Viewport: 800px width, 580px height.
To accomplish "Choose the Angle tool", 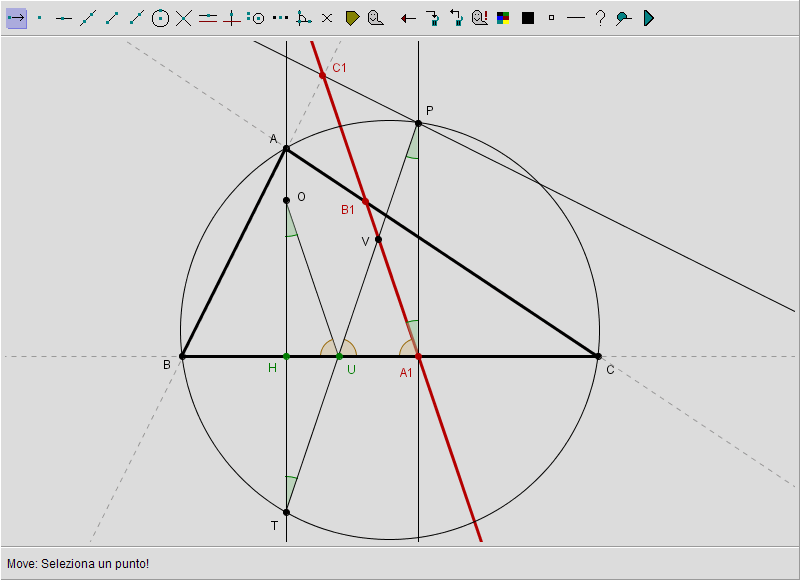I will pyautogui.click(x=304, y=18).
